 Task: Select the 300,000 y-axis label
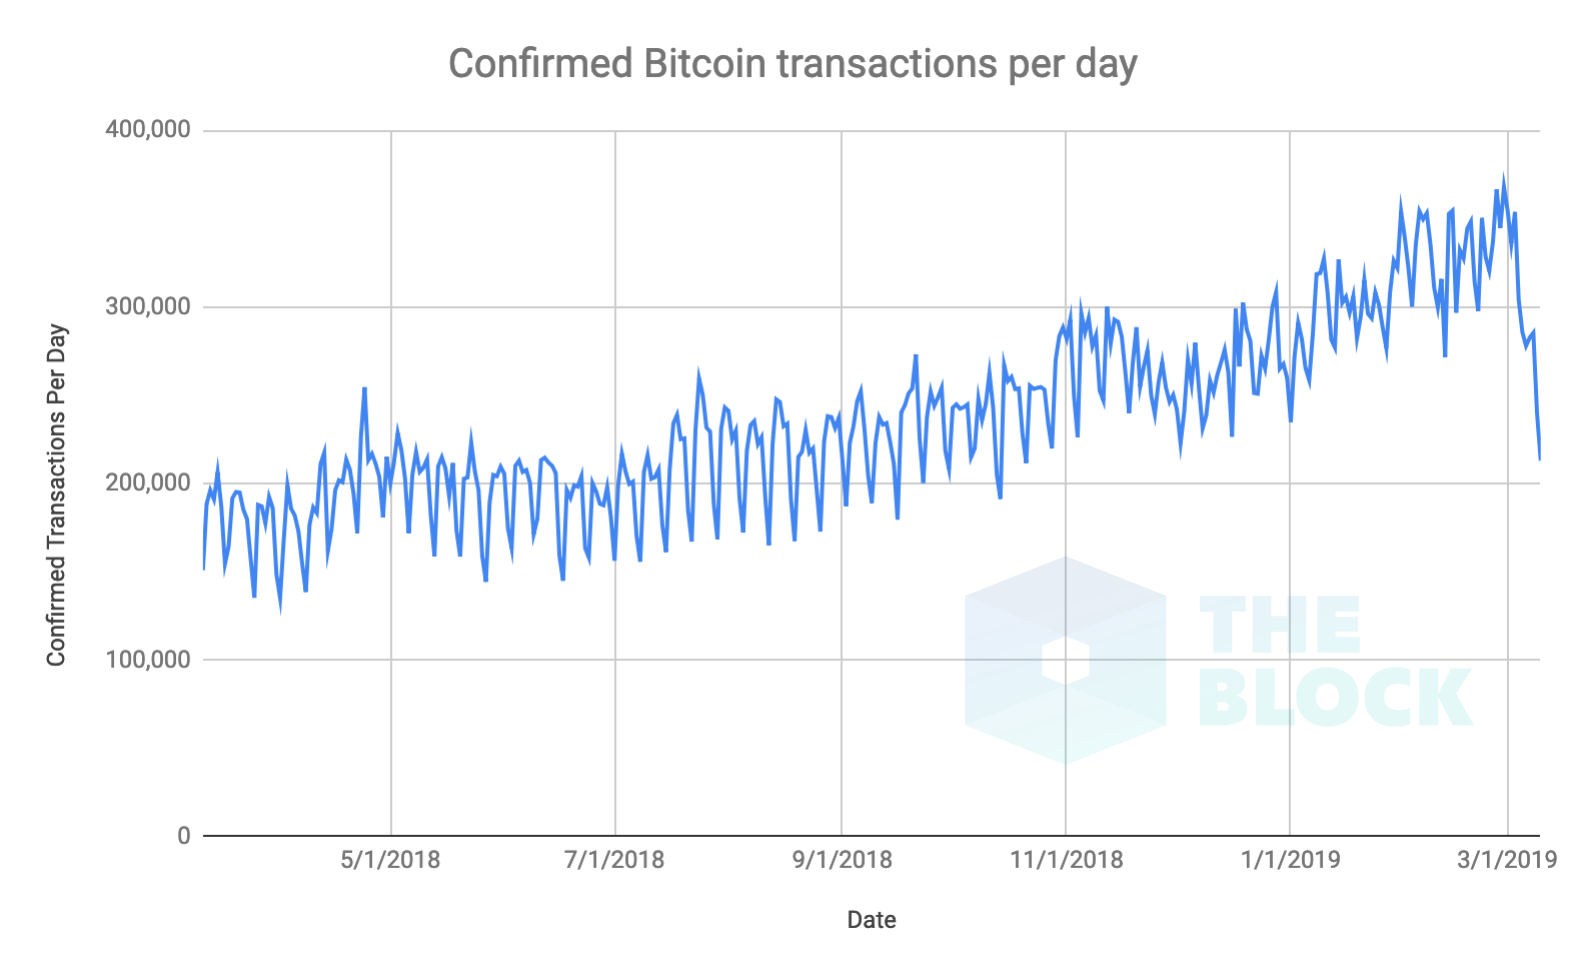tap(148, 307)
